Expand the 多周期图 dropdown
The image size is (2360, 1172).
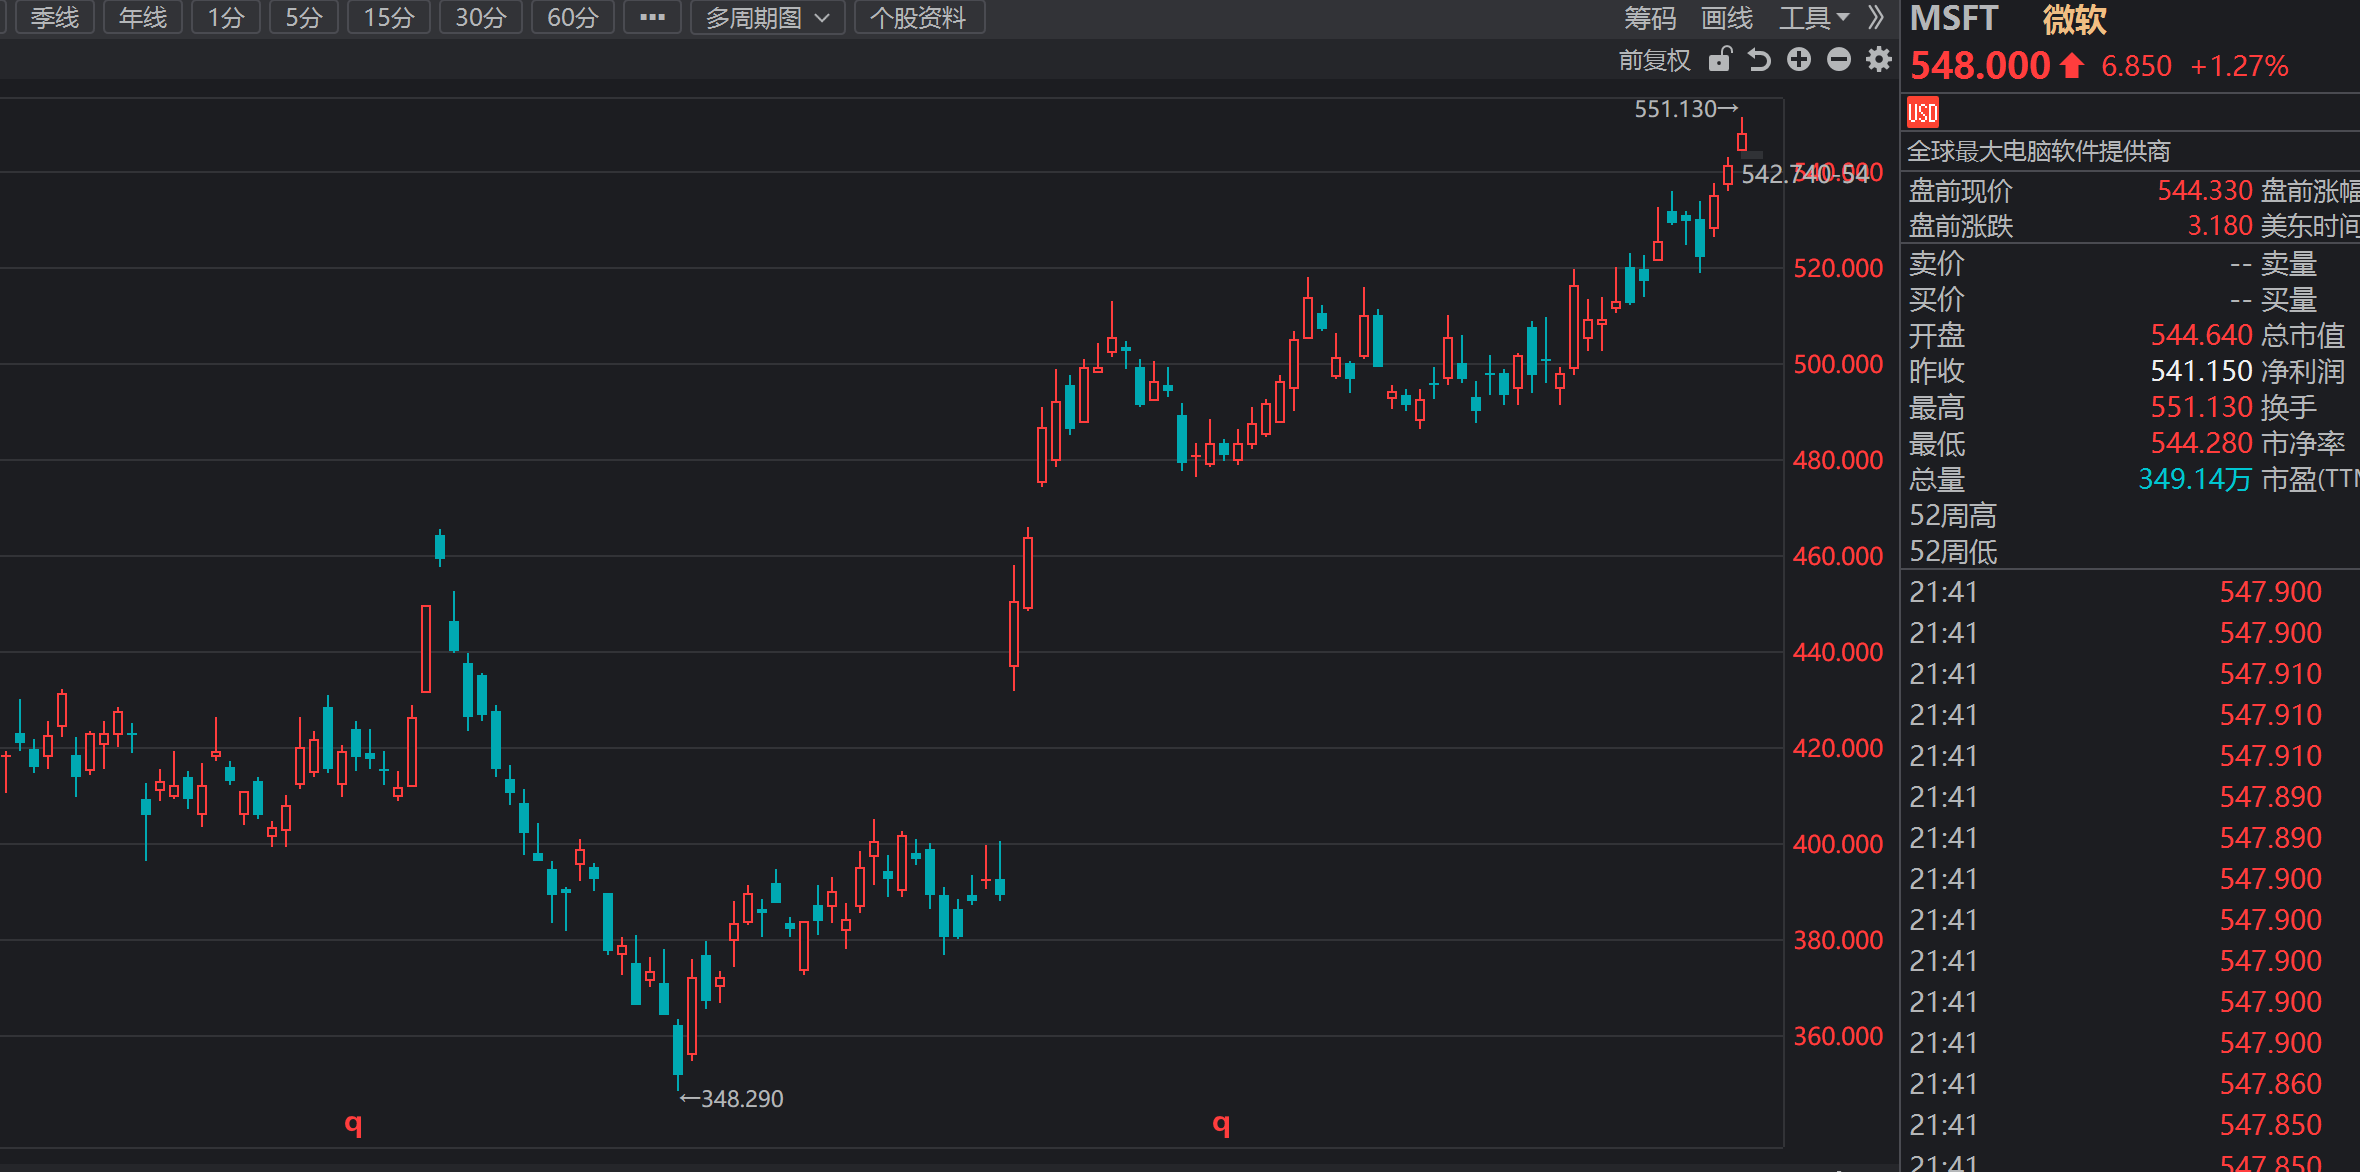pos(767,18)
